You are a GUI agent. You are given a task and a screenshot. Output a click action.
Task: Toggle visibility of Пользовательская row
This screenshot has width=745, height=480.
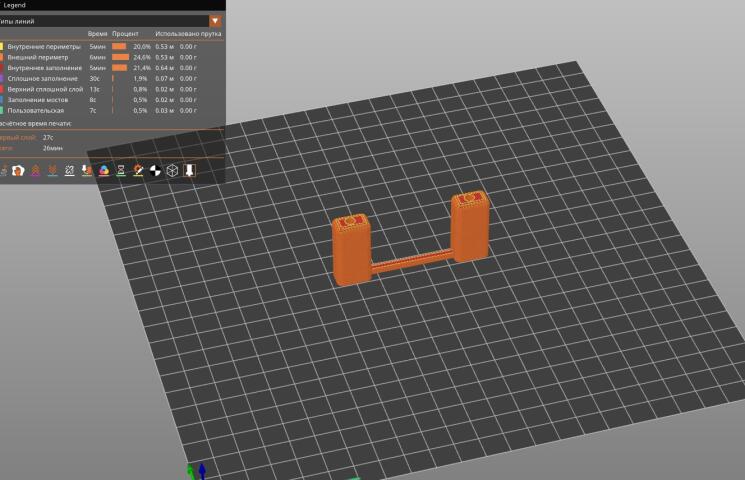pos(112,110)
